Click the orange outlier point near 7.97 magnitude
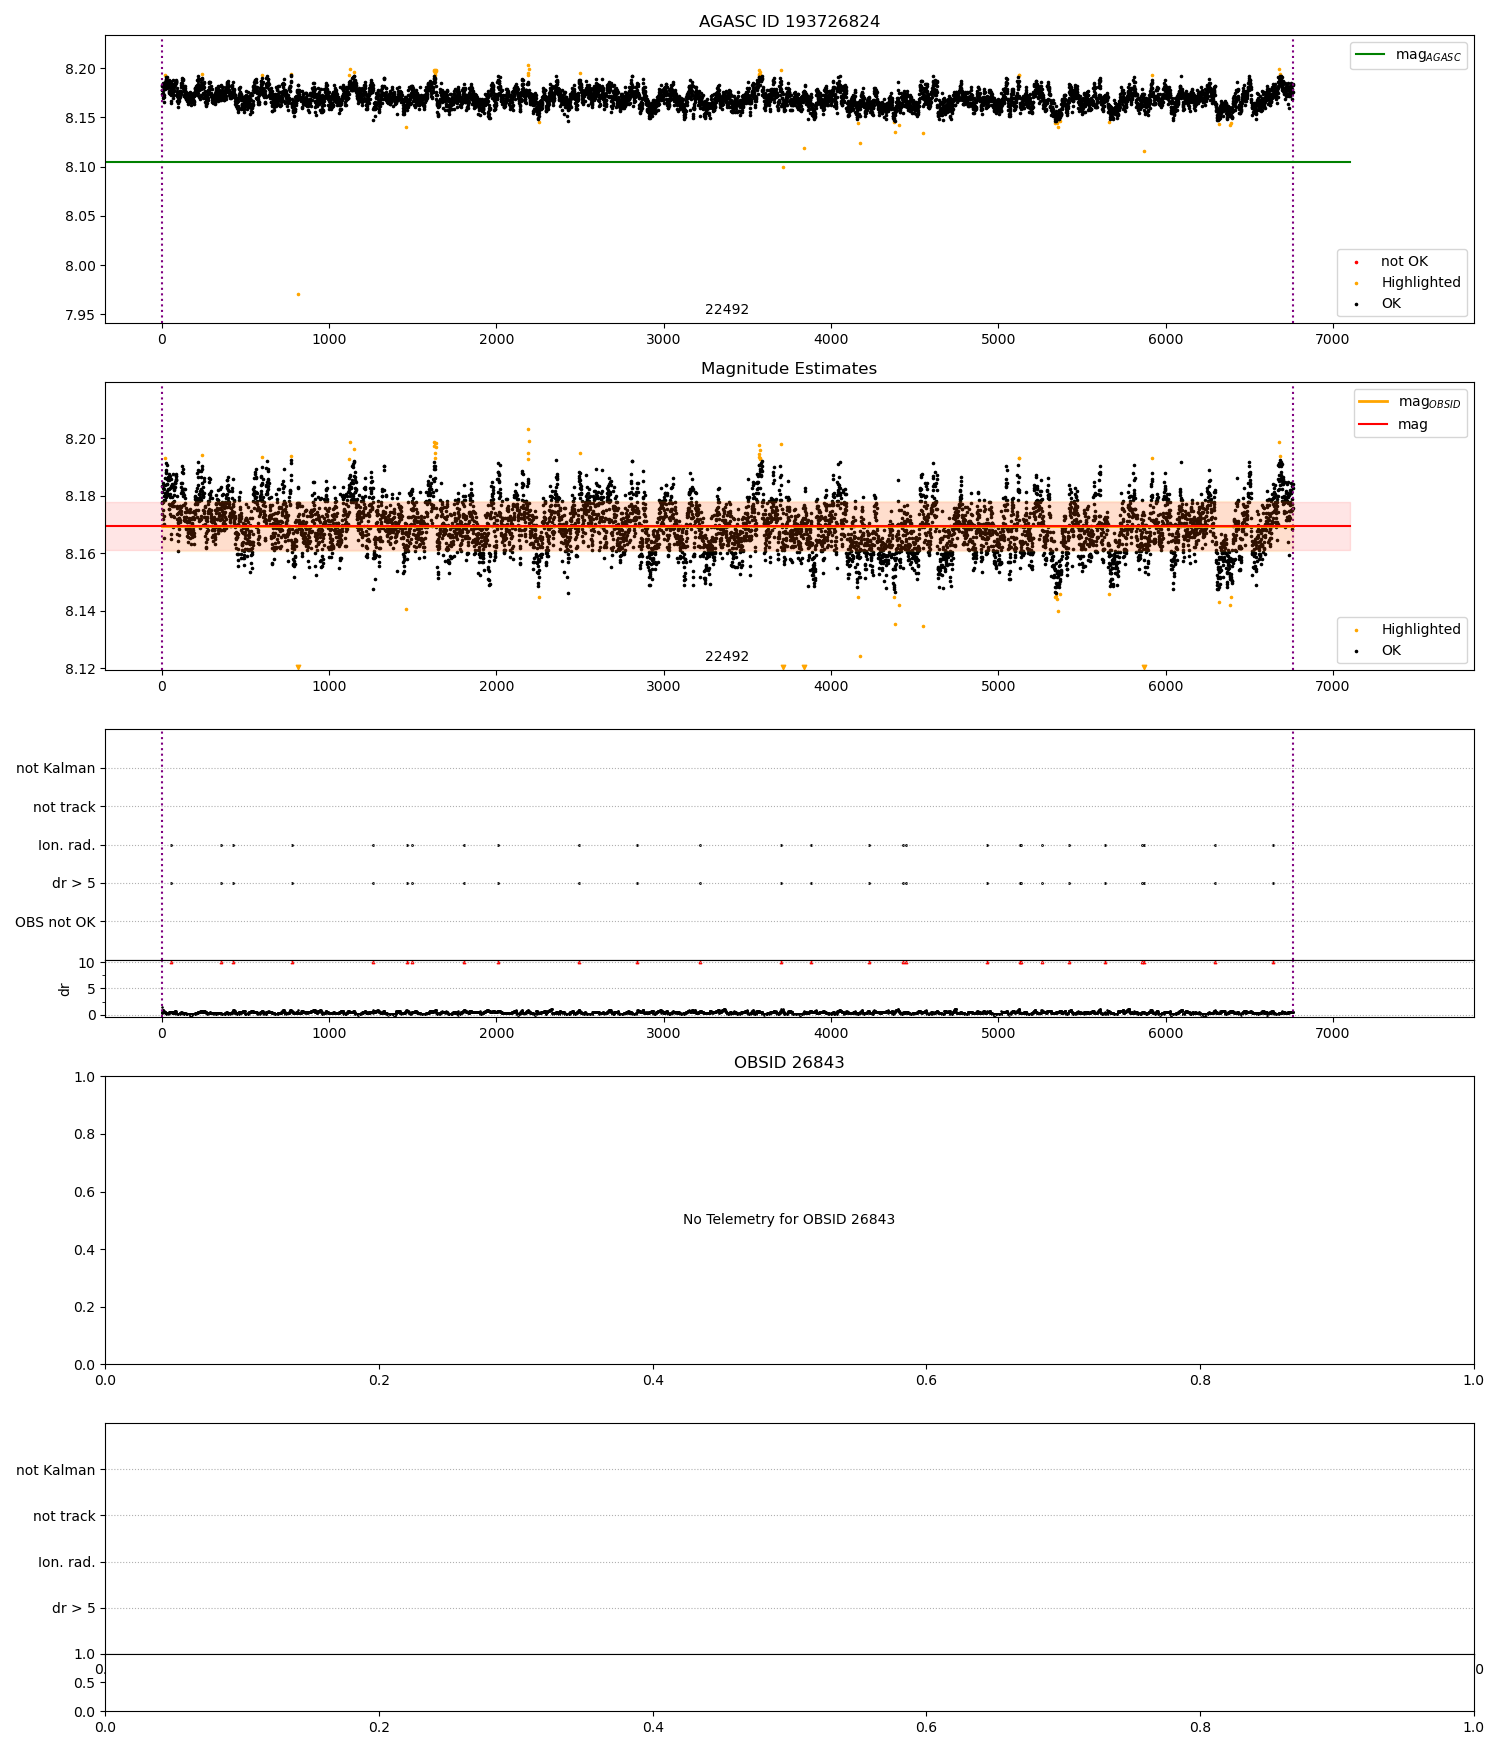This screenshot has width=1500, height=1750. (298, 294)
